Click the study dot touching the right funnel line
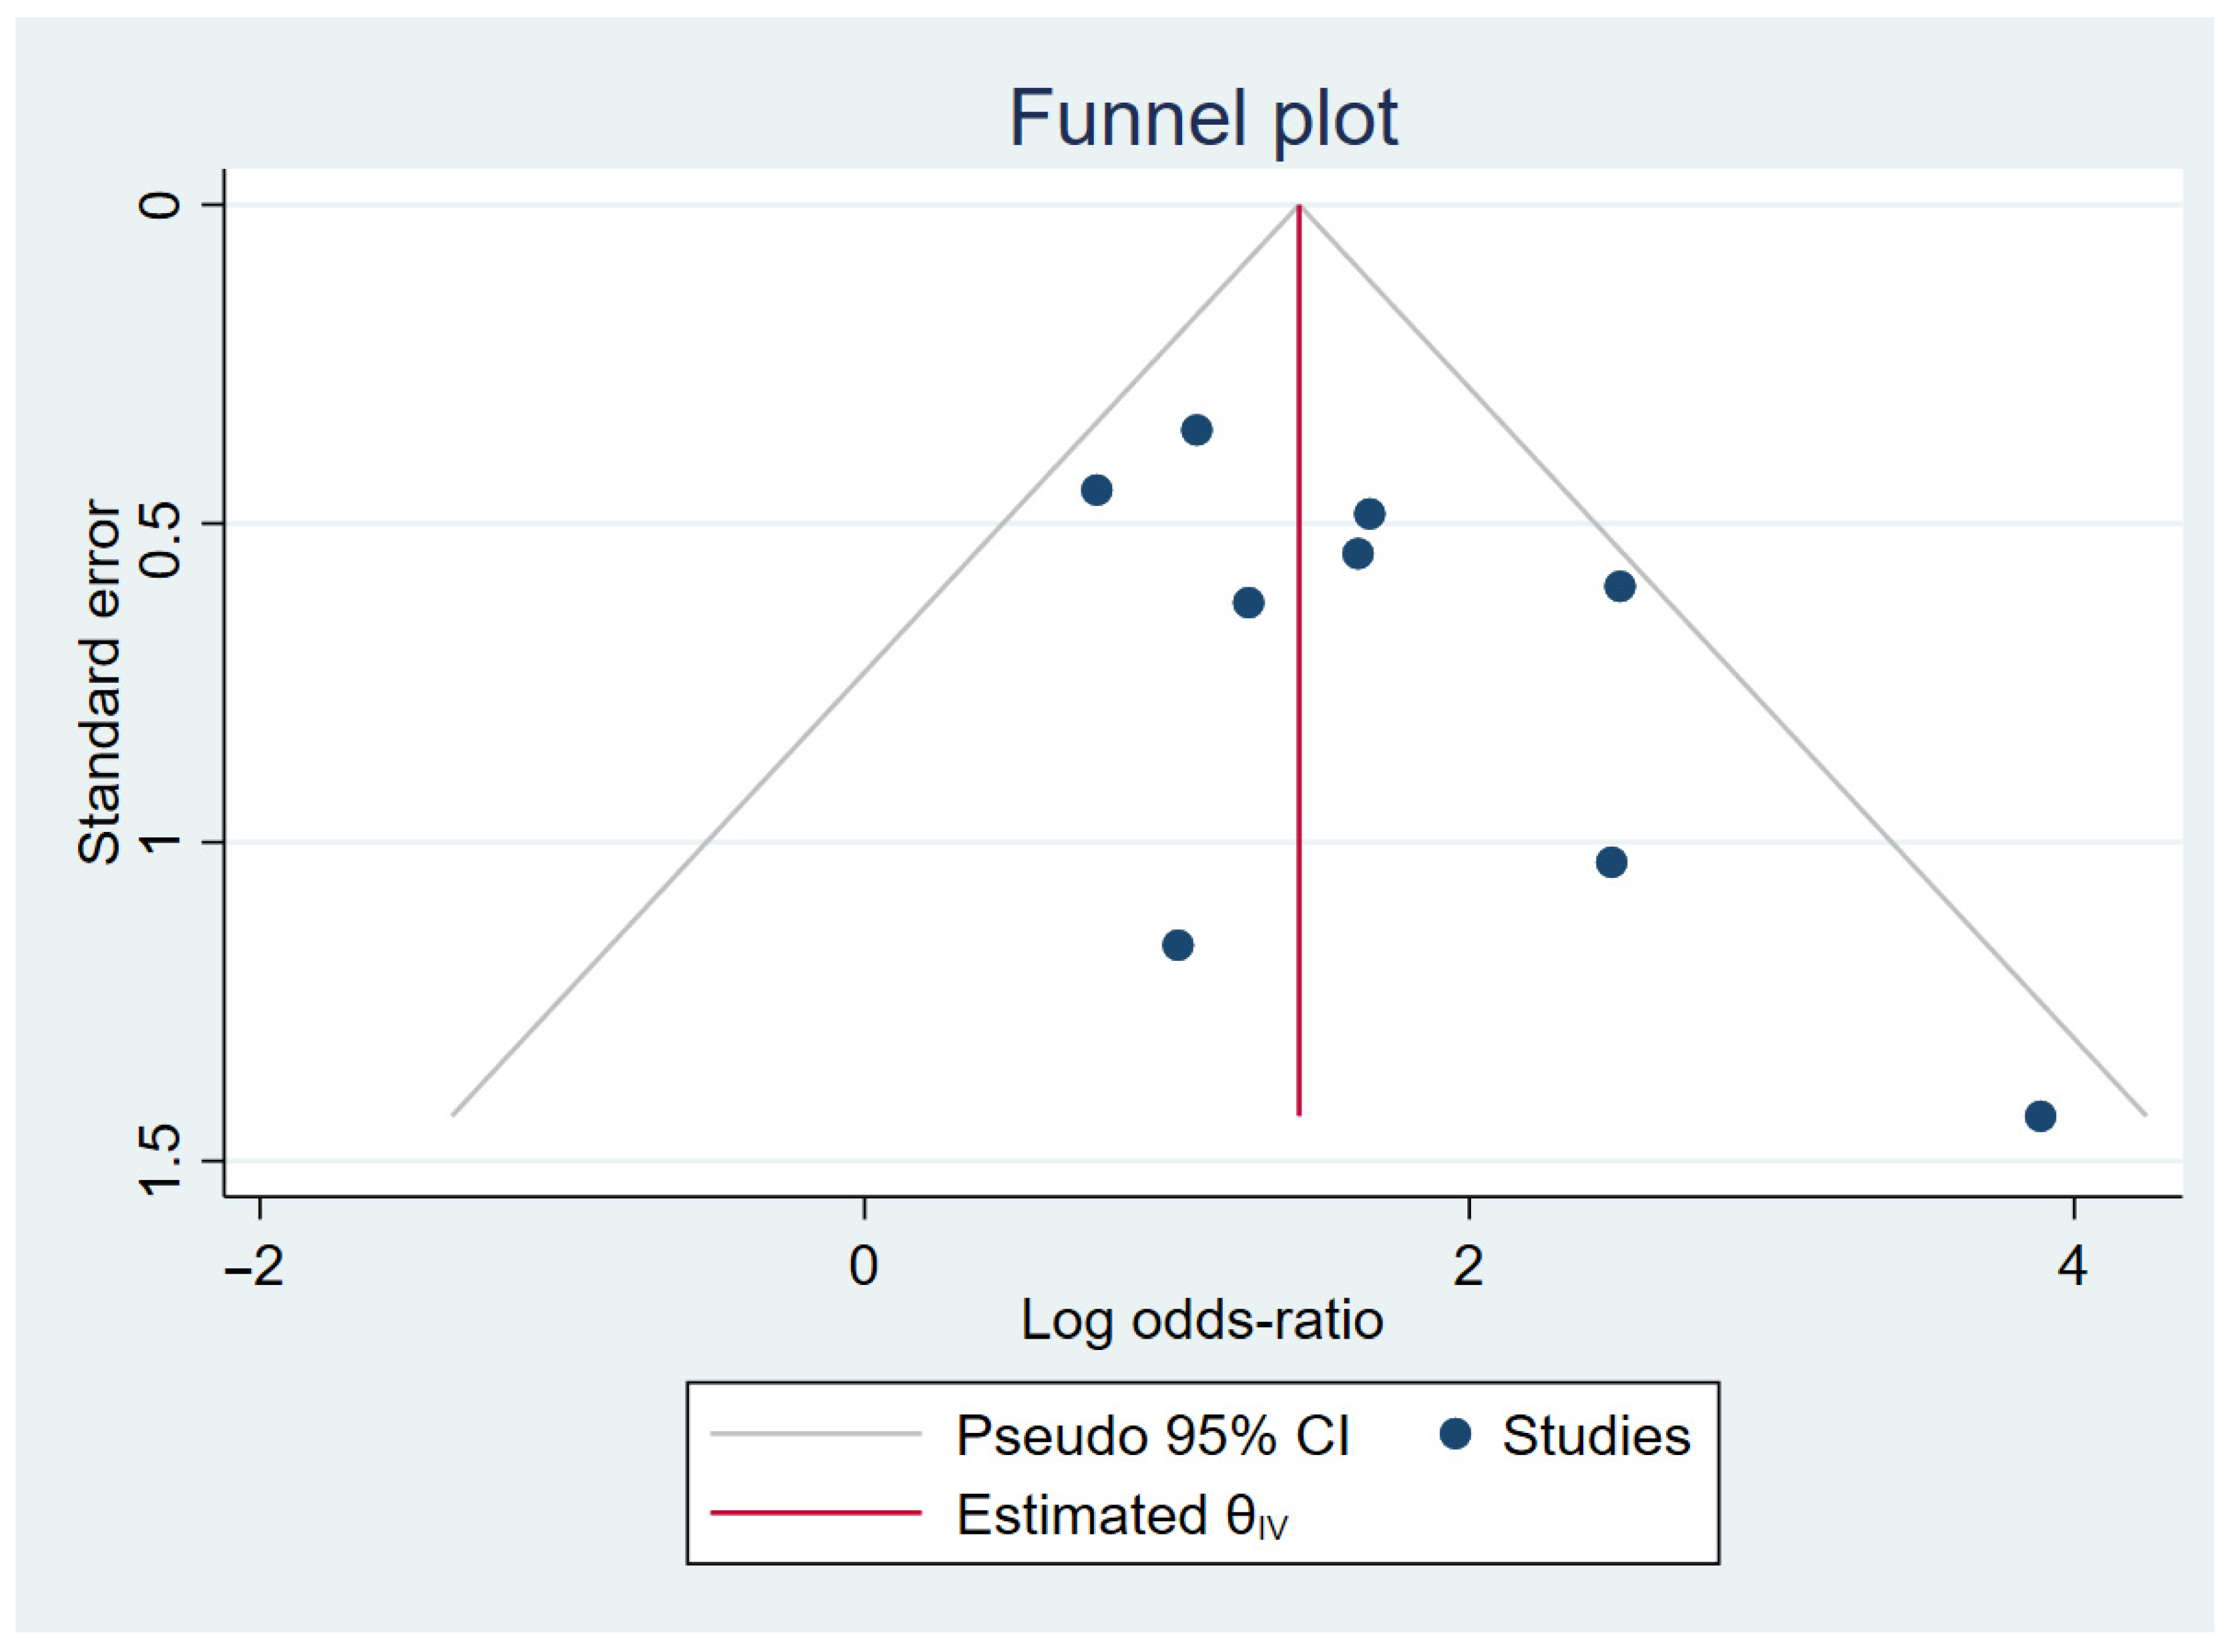This screenshot has width=2233, height=1652. point(1619,587)
